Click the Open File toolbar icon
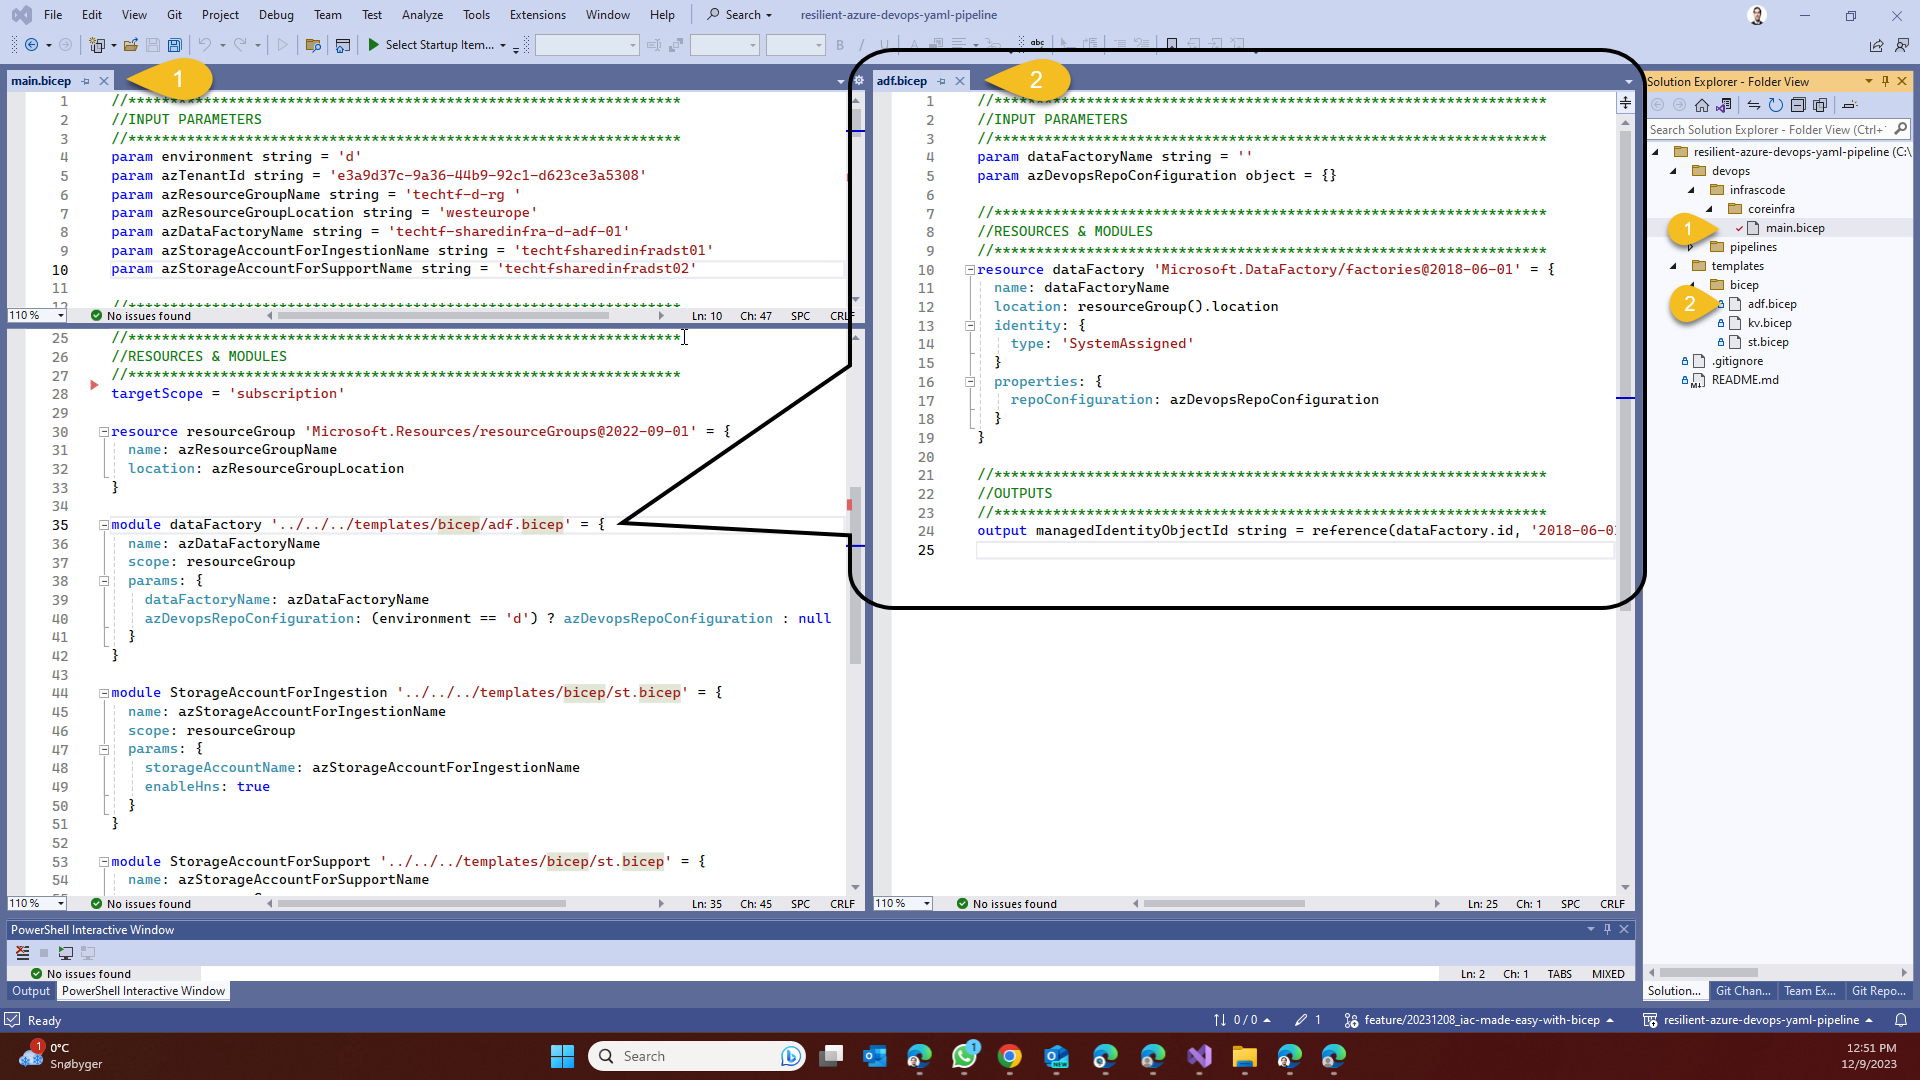This screenshot has height=1080, width=1920. [130, 45]
